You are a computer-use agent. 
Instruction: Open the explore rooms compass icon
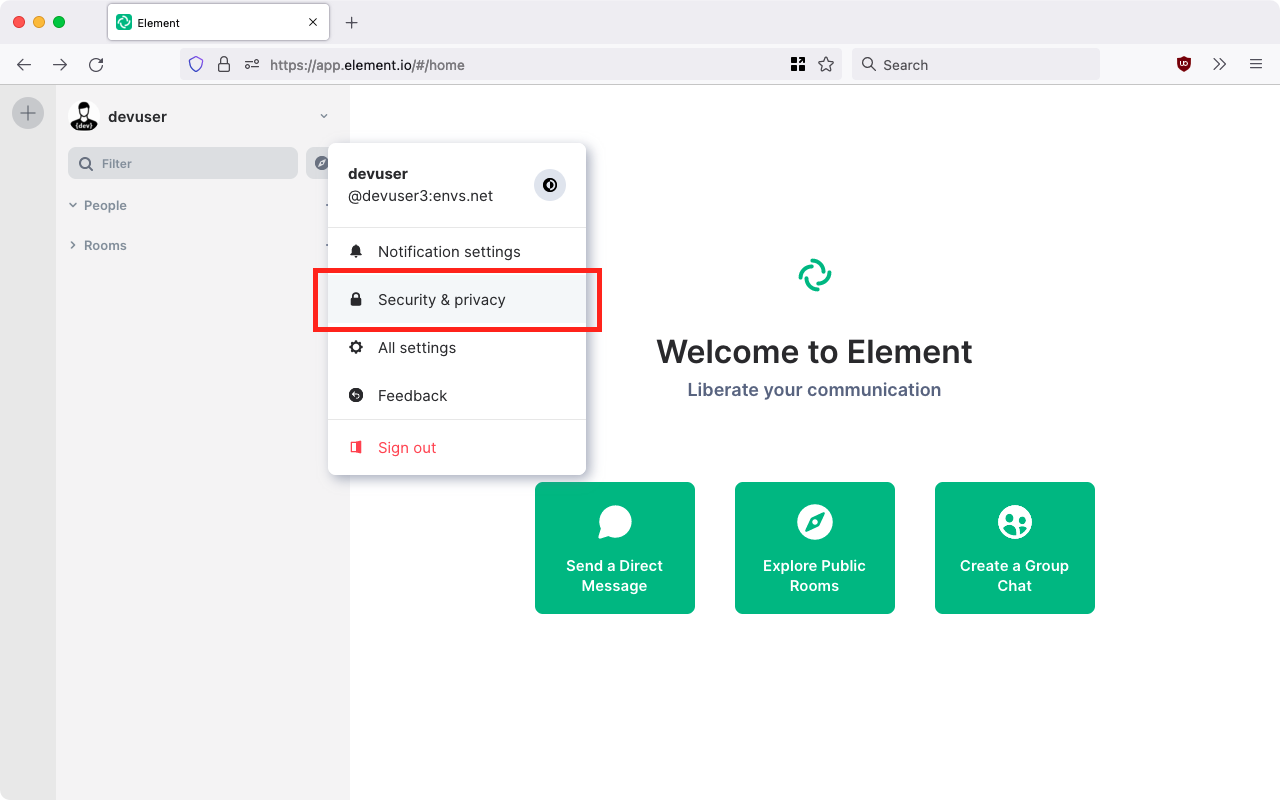tap(320, 163)
